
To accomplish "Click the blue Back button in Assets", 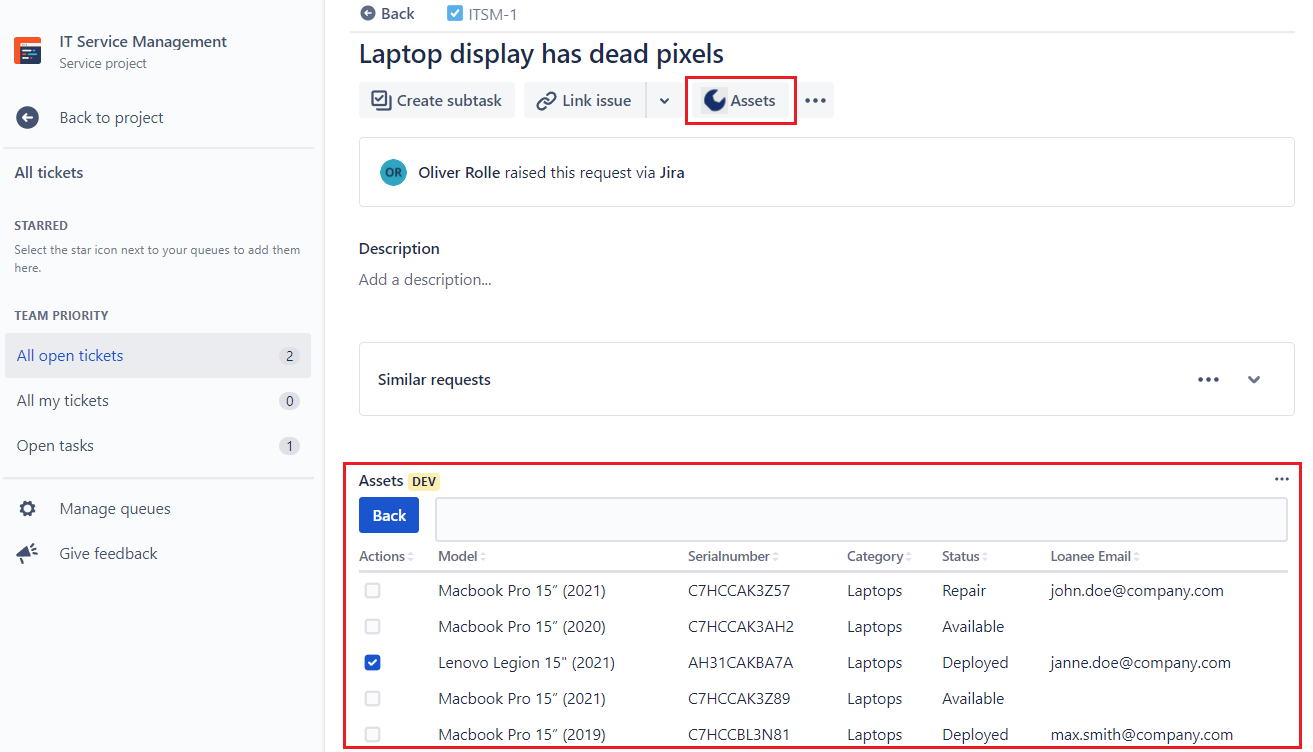I will click(389, 515).
